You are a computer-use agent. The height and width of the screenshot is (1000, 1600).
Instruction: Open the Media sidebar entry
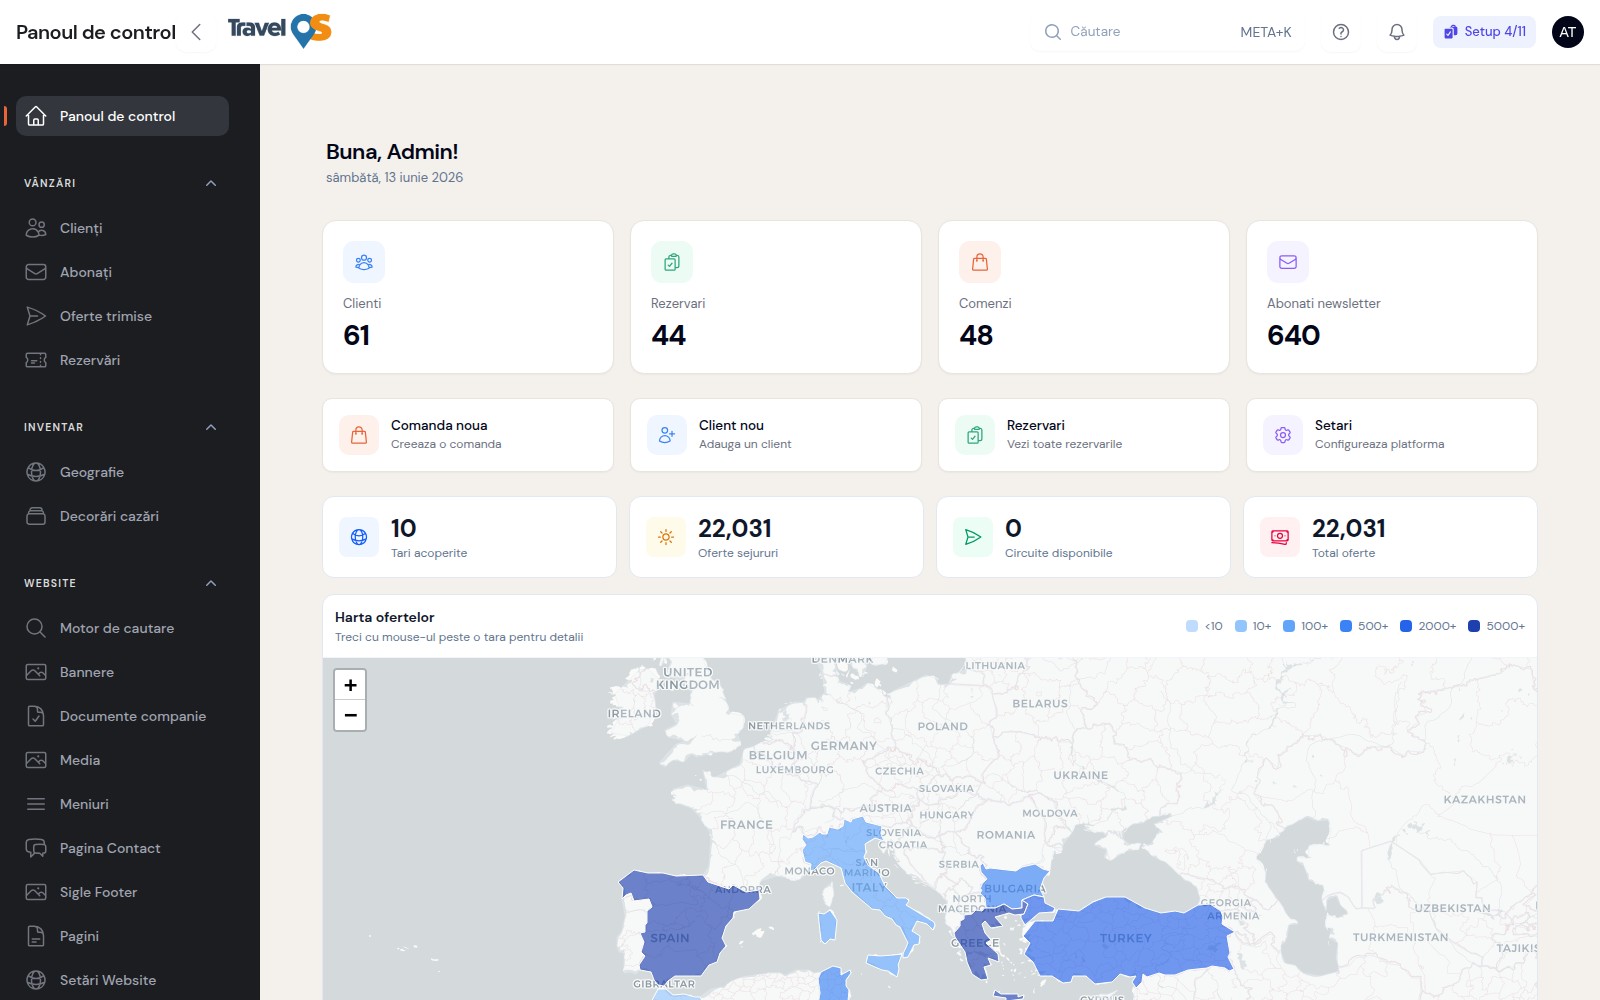point(122,760)
